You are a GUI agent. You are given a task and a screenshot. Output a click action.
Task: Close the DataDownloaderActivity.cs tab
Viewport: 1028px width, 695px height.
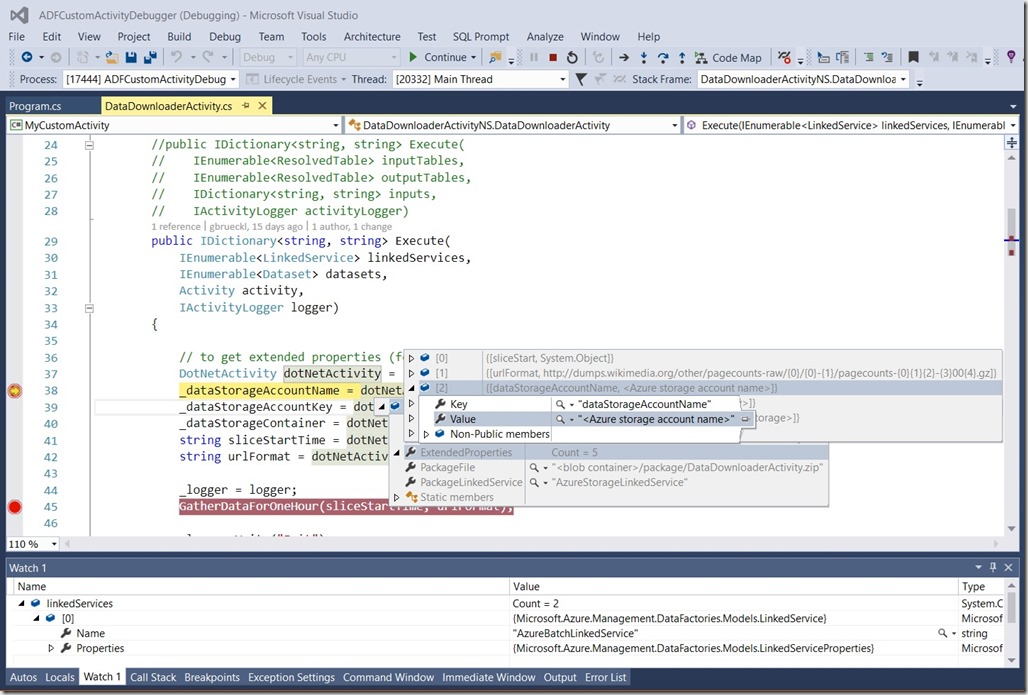pos(262,106)
